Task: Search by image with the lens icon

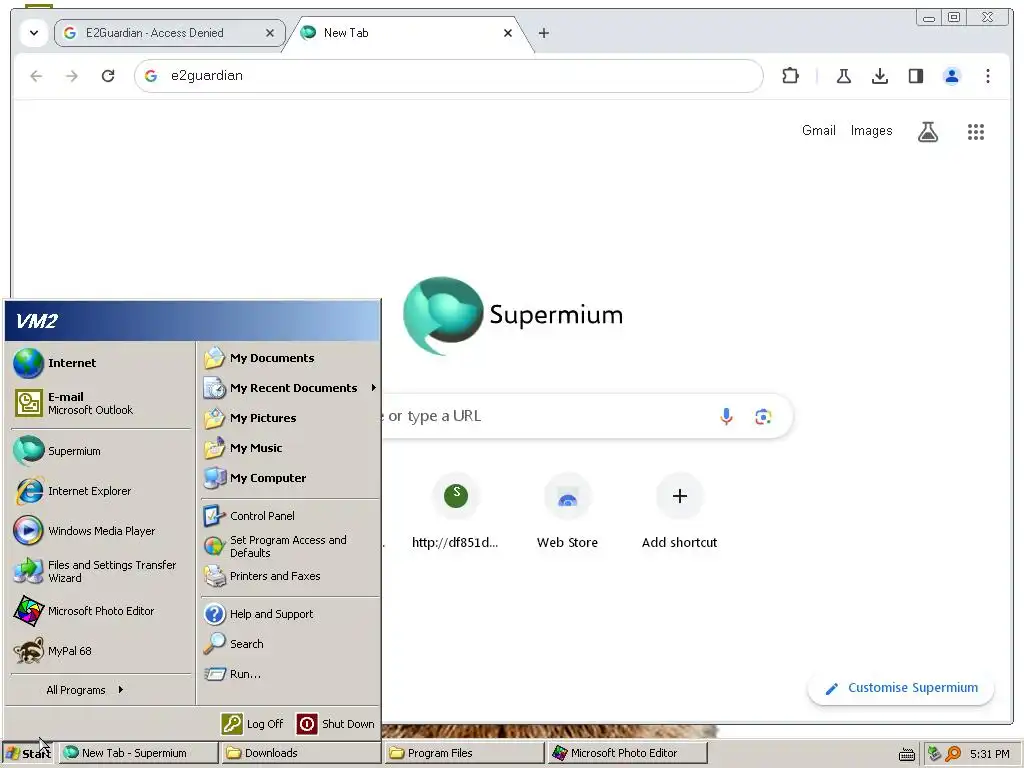Action: click(x=763, y=416)
